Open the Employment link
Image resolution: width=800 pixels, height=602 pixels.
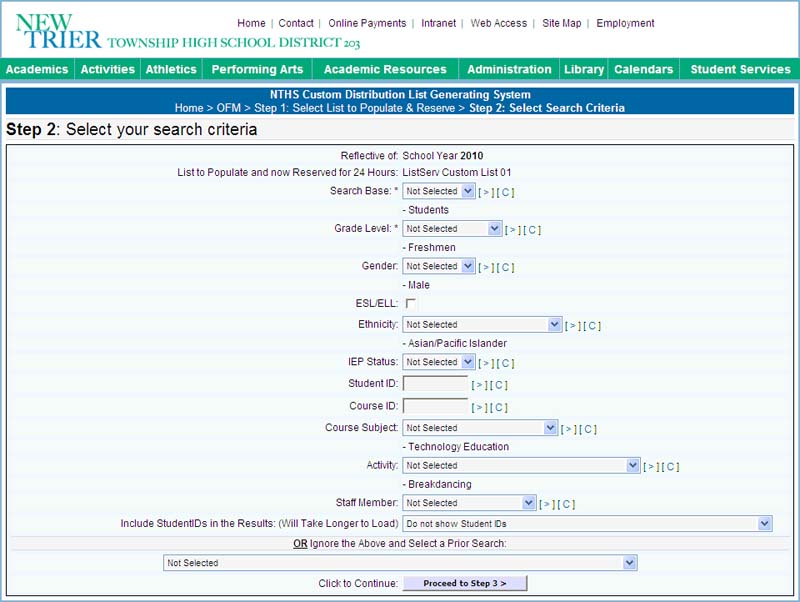pos(625,23)
